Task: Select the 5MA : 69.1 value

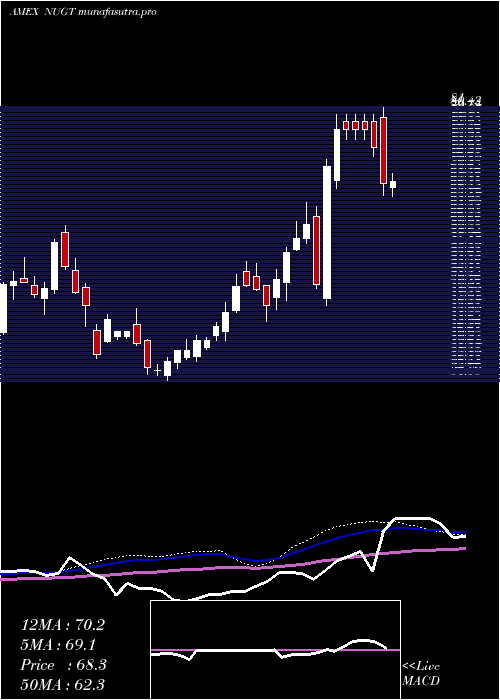Action: (58, 645)
